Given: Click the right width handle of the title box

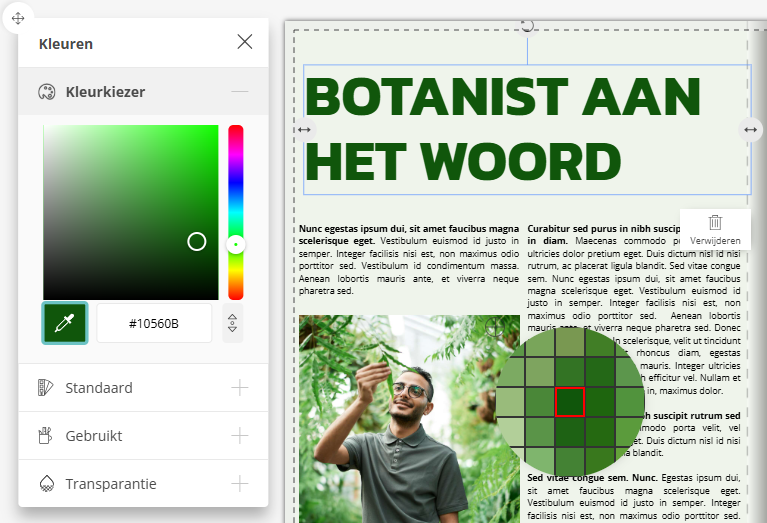Looking at the screenshot, I should pyautogui.click(x=750, y=130).
